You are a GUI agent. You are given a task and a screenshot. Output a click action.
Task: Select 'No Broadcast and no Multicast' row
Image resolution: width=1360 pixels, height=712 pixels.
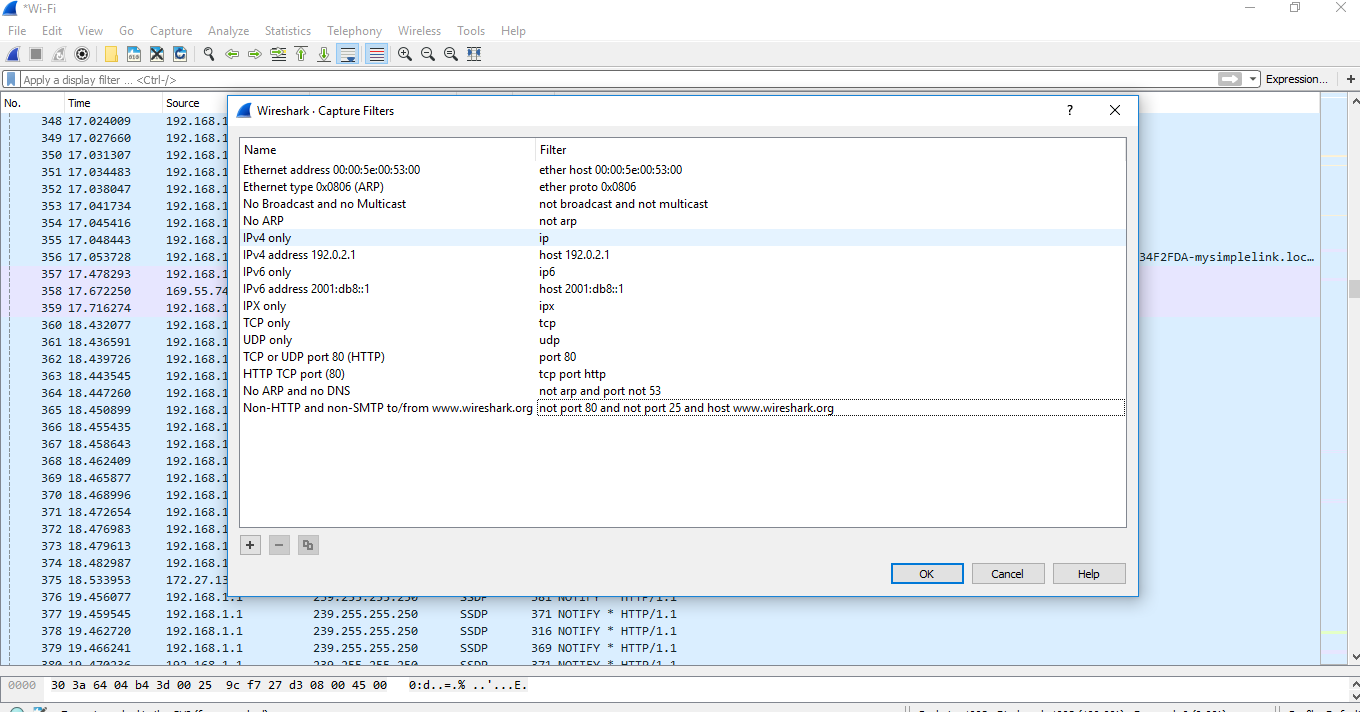[x=682, y=204]
